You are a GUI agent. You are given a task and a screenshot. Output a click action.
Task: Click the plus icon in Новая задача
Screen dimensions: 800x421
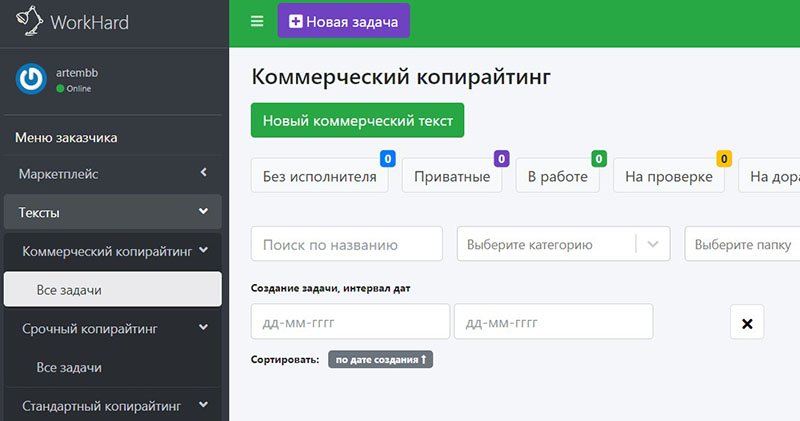pyautogui.click(x=295, y=21)
